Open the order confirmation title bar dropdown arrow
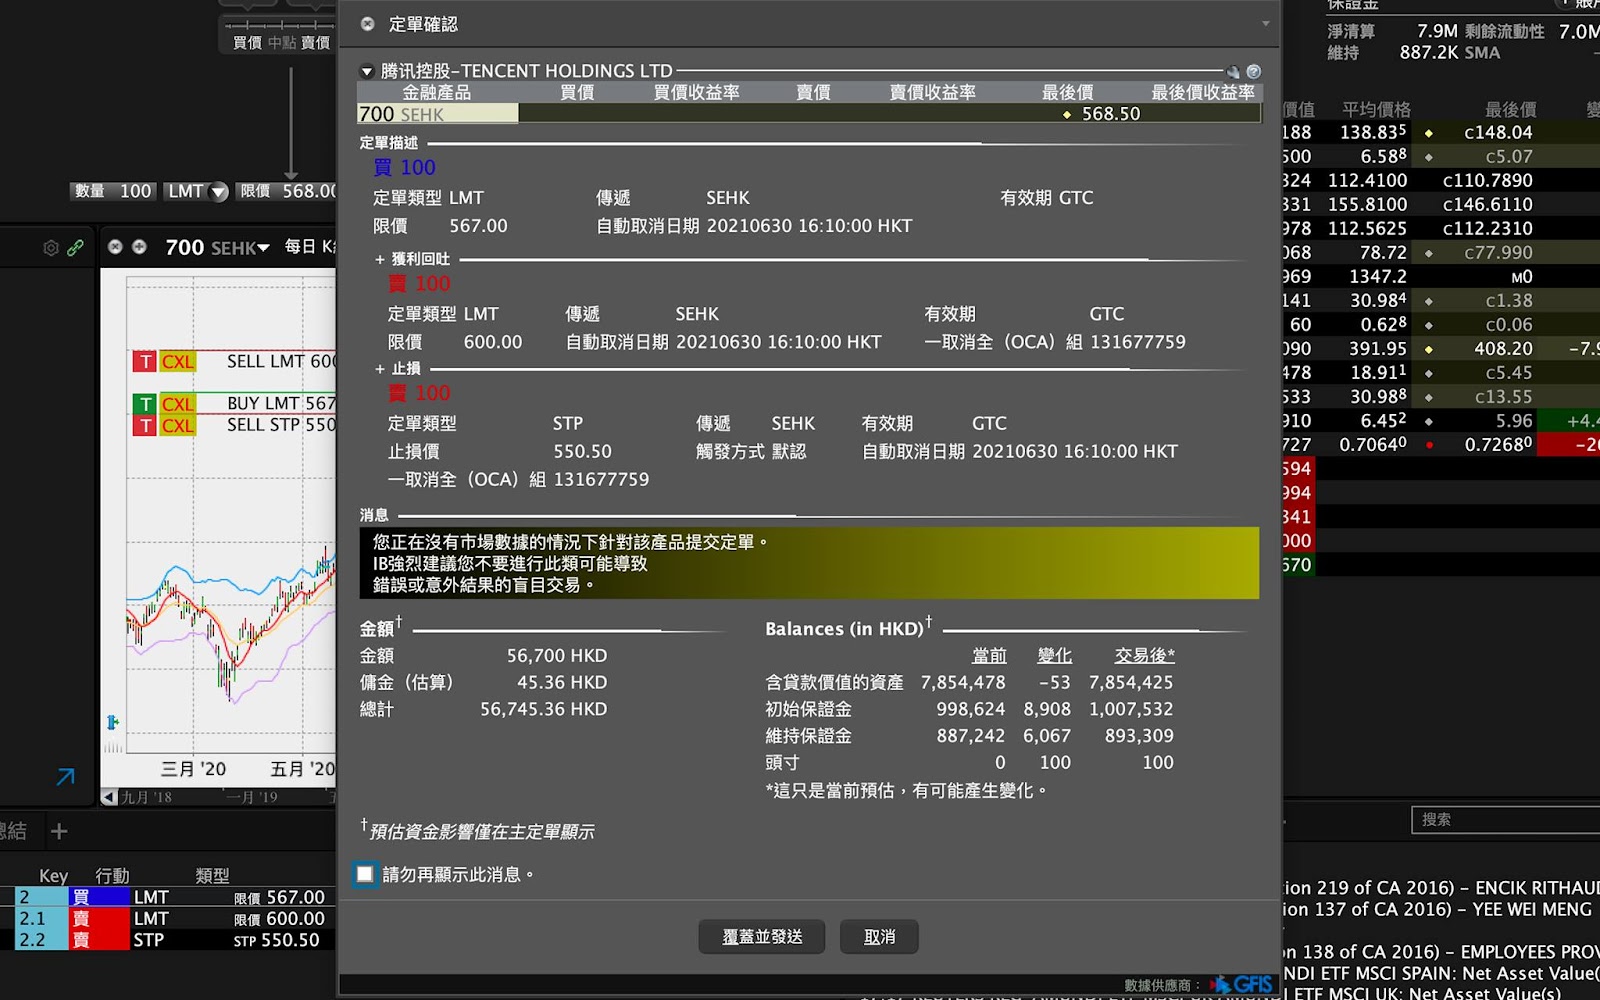Image resolution: width=1600 pixels, height=1000 pixels. [1265, 23]
